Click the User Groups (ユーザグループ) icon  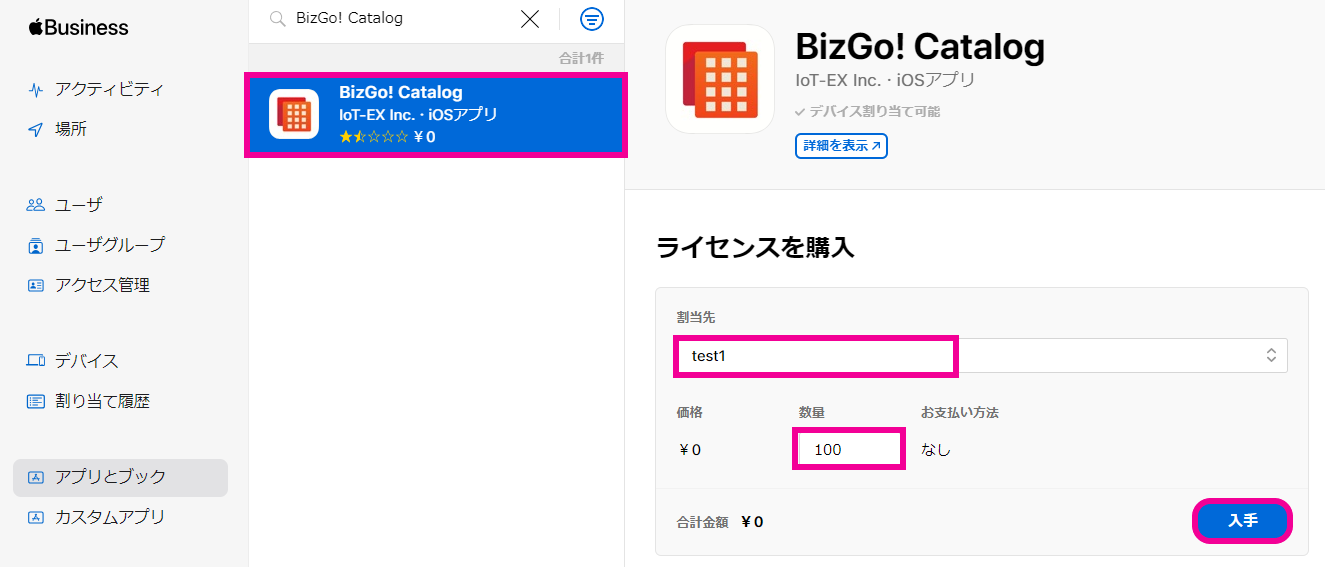coord(36,245)
